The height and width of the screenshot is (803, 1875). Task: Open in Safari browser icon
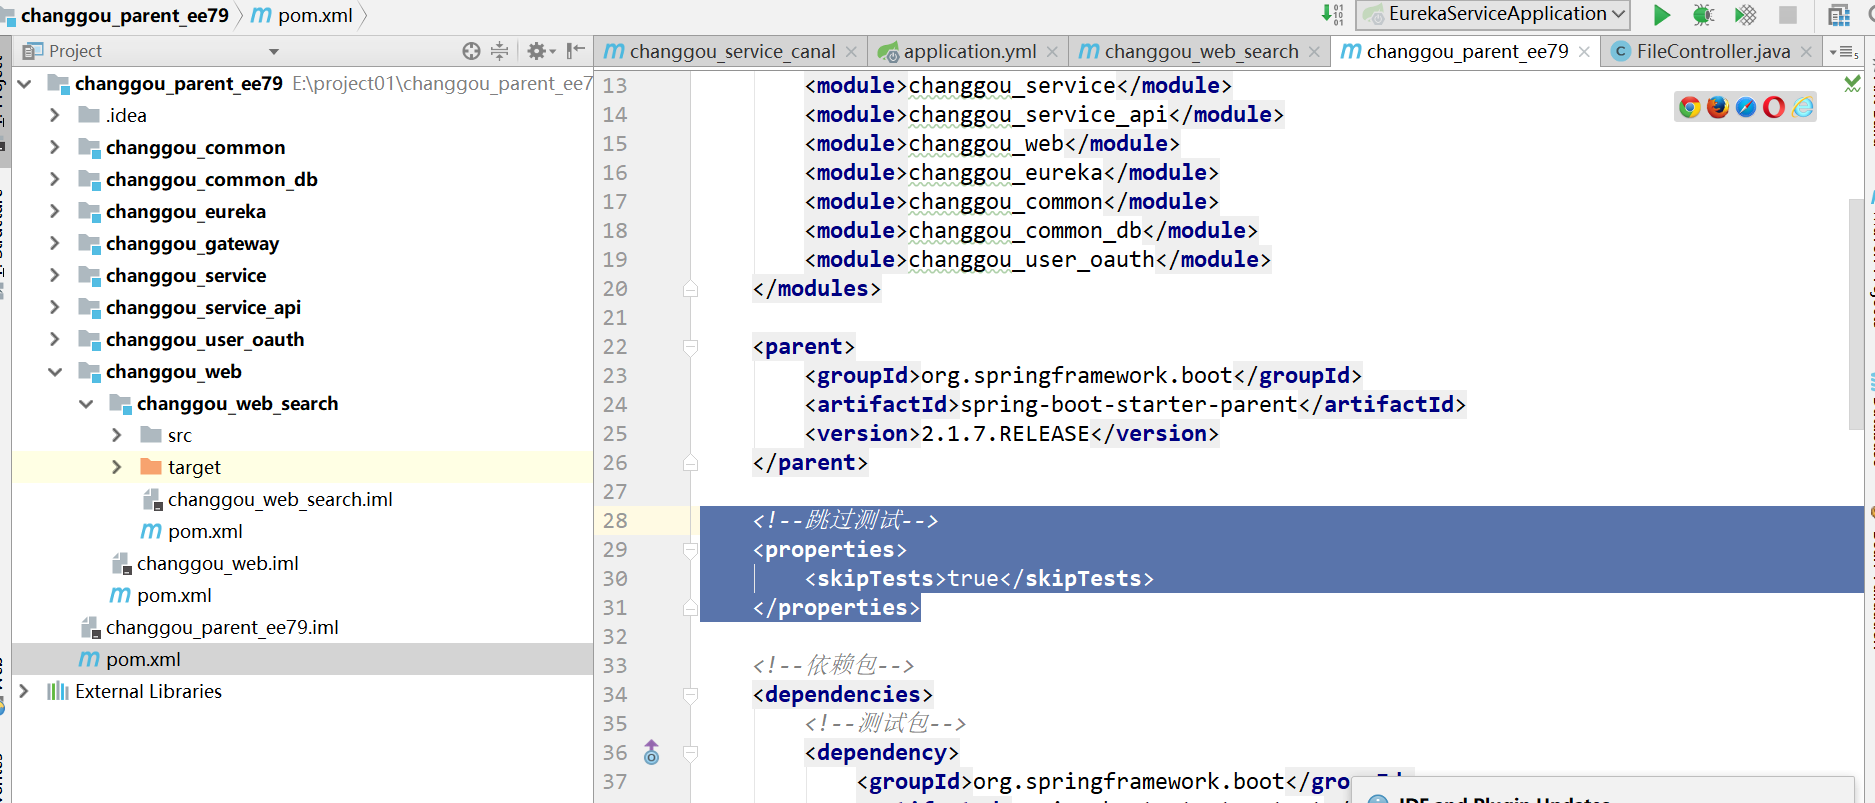click(x=1746, y=108)
